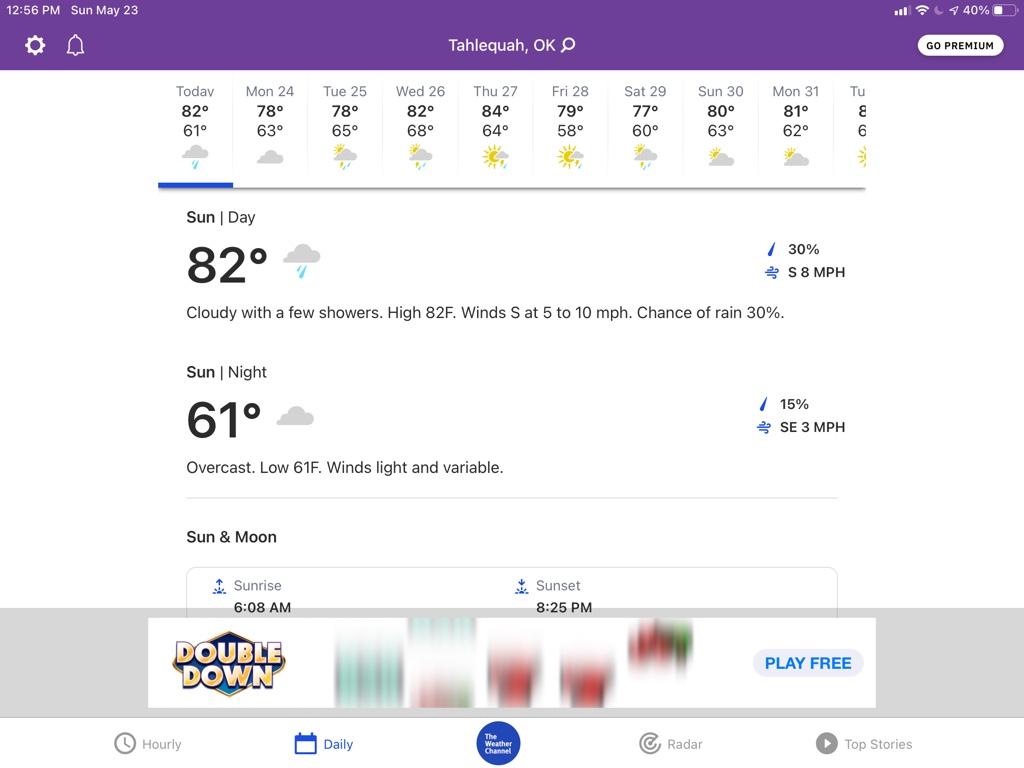The image size is (1024, 768).
Task: Open Top Stories play icon
Action: point(827,743)
